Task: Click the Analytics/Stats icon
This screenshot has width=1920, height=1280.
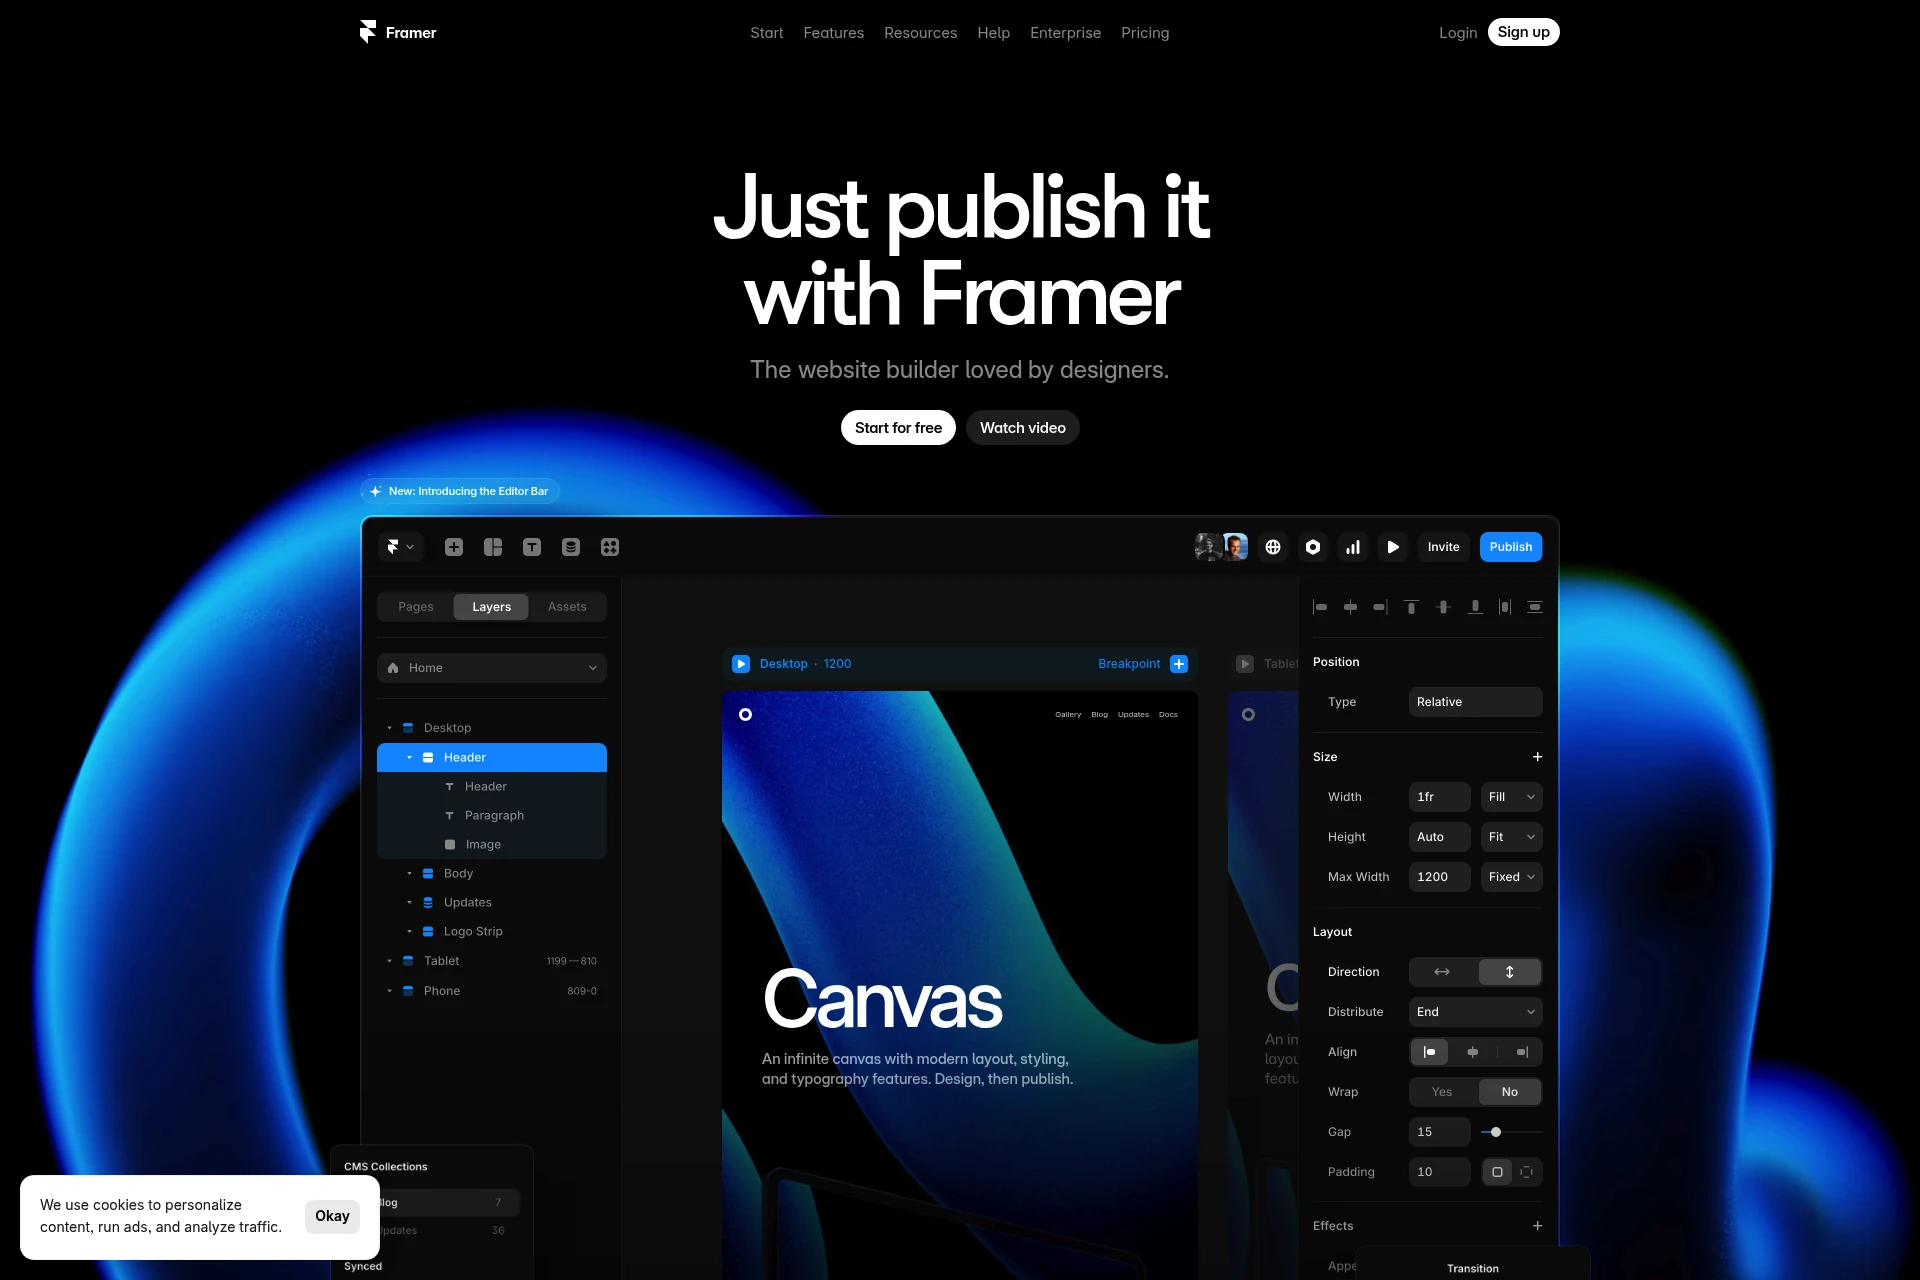Action: 1351,547
